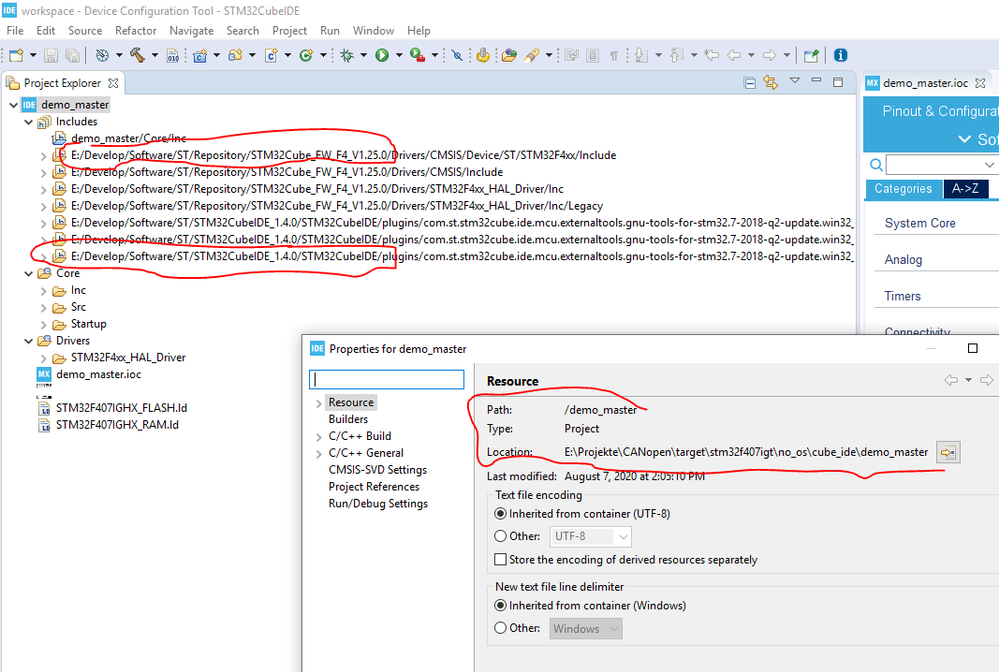999x672 pixels.
Task: Open the Window menu
Action: 373,31
